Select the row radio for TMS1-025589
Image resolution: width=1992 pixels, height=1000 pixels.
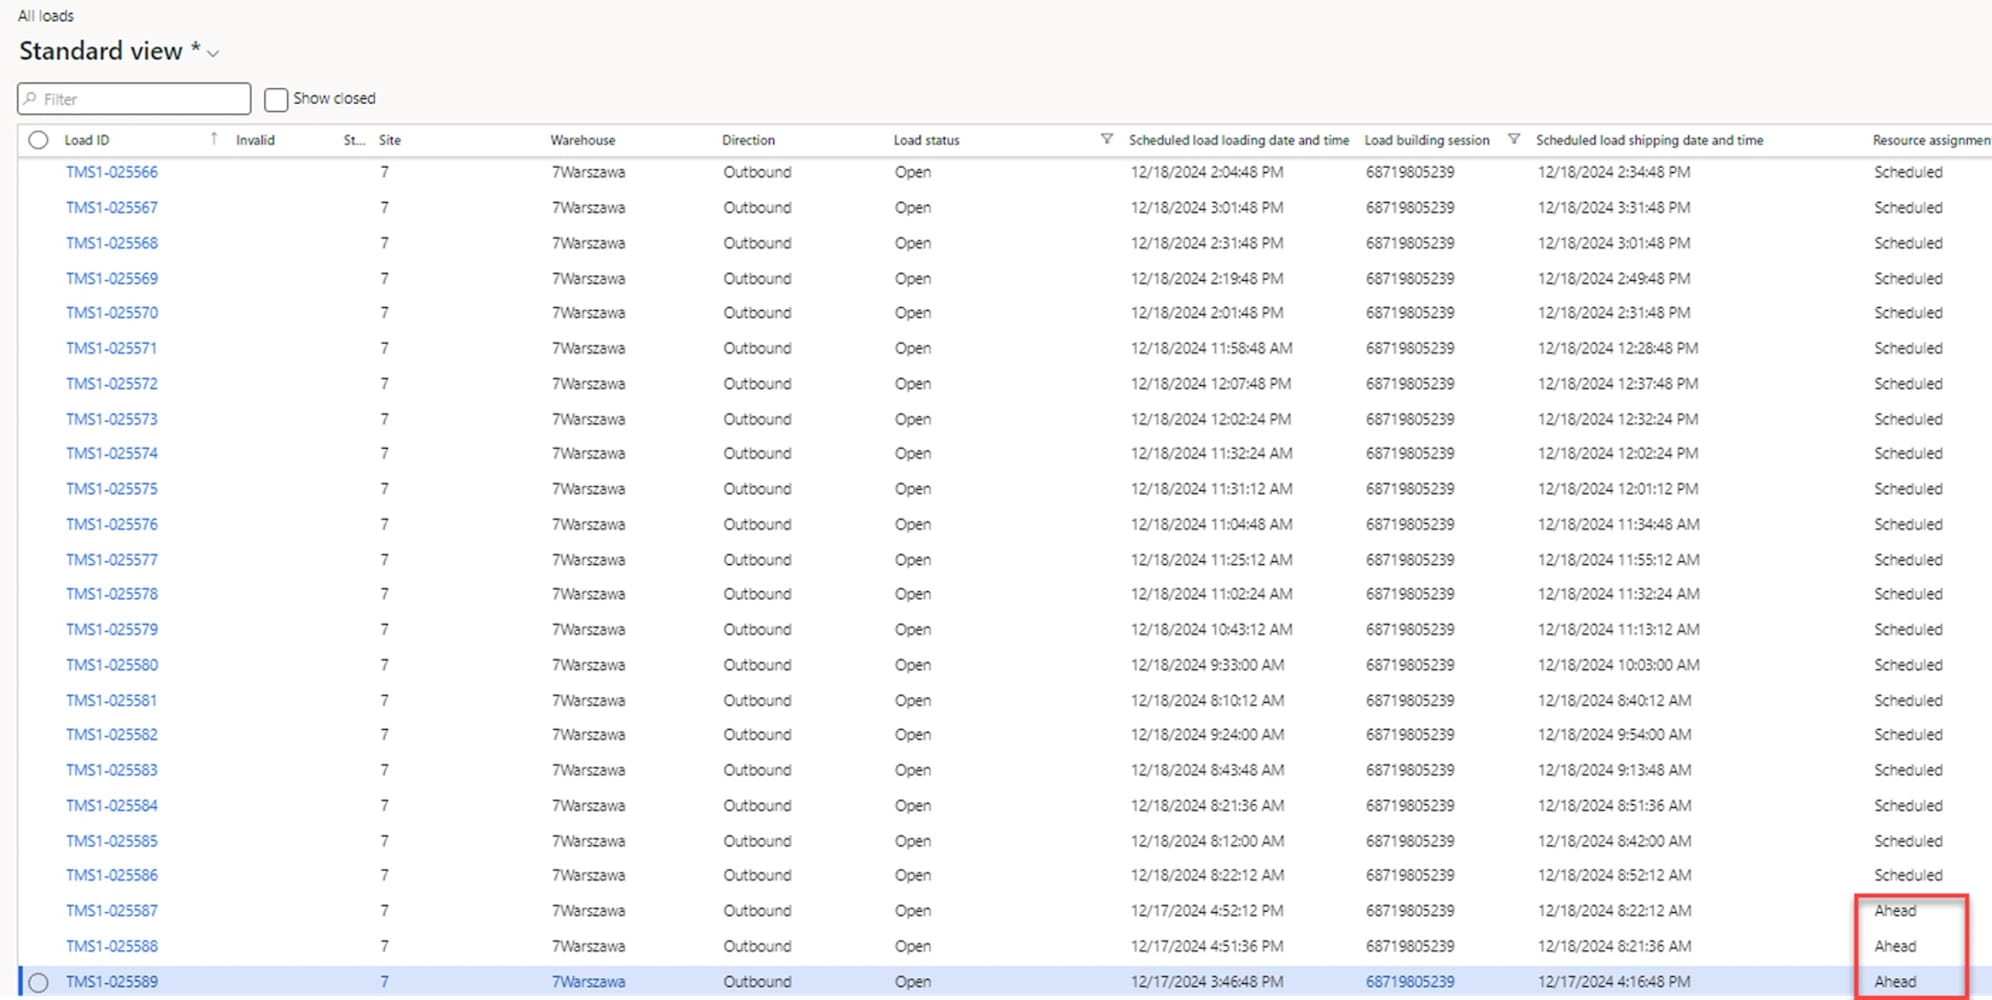pyautogui.click(x=38, y=982)
